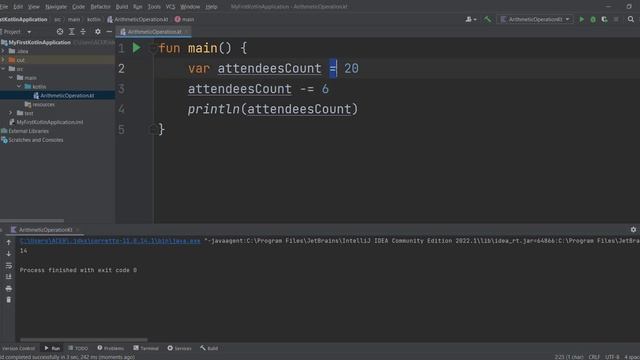The width and height of the screenshot is (640, 360).
Task: Click the UTF-8 encoding status indicator
Action: [x=612, y=357]
